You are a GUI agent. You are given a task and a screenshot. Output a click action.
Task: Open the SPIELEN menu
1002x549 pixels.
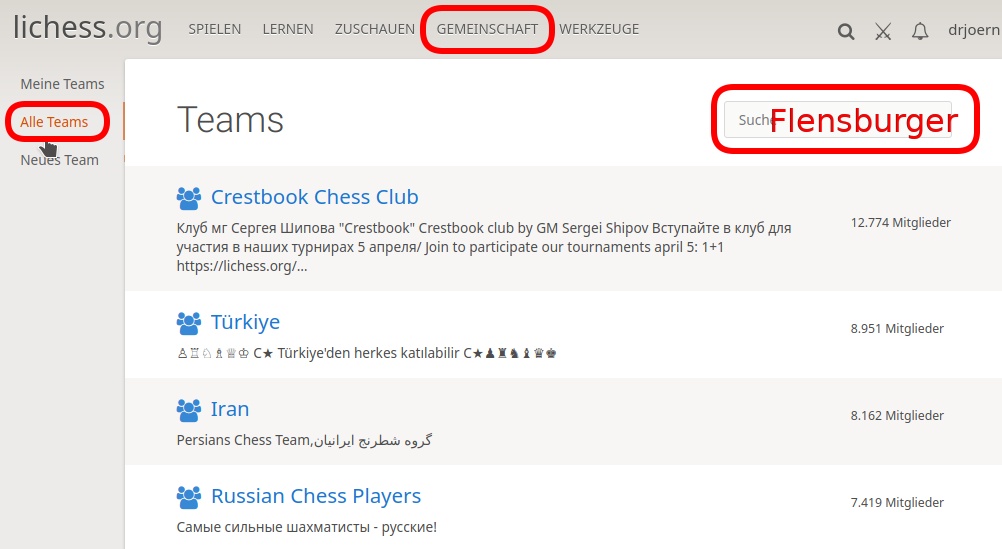tap(215, 29)
